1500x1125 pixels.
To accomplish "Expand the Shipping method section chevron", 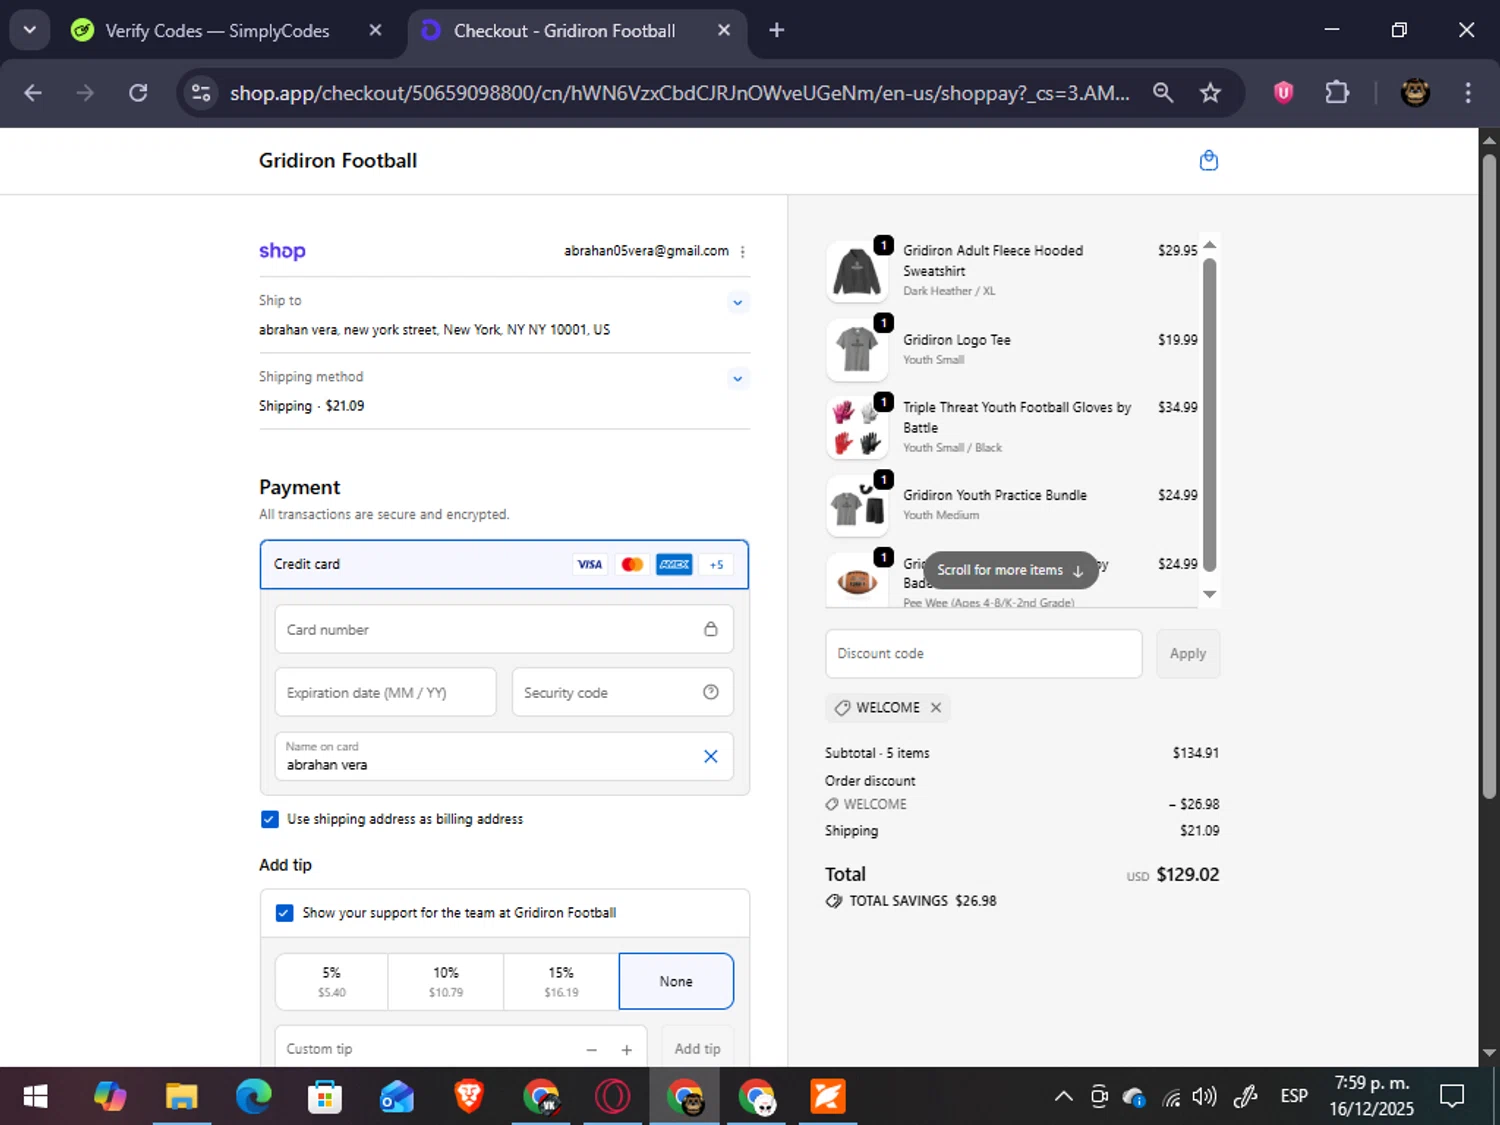I will 737,378.
